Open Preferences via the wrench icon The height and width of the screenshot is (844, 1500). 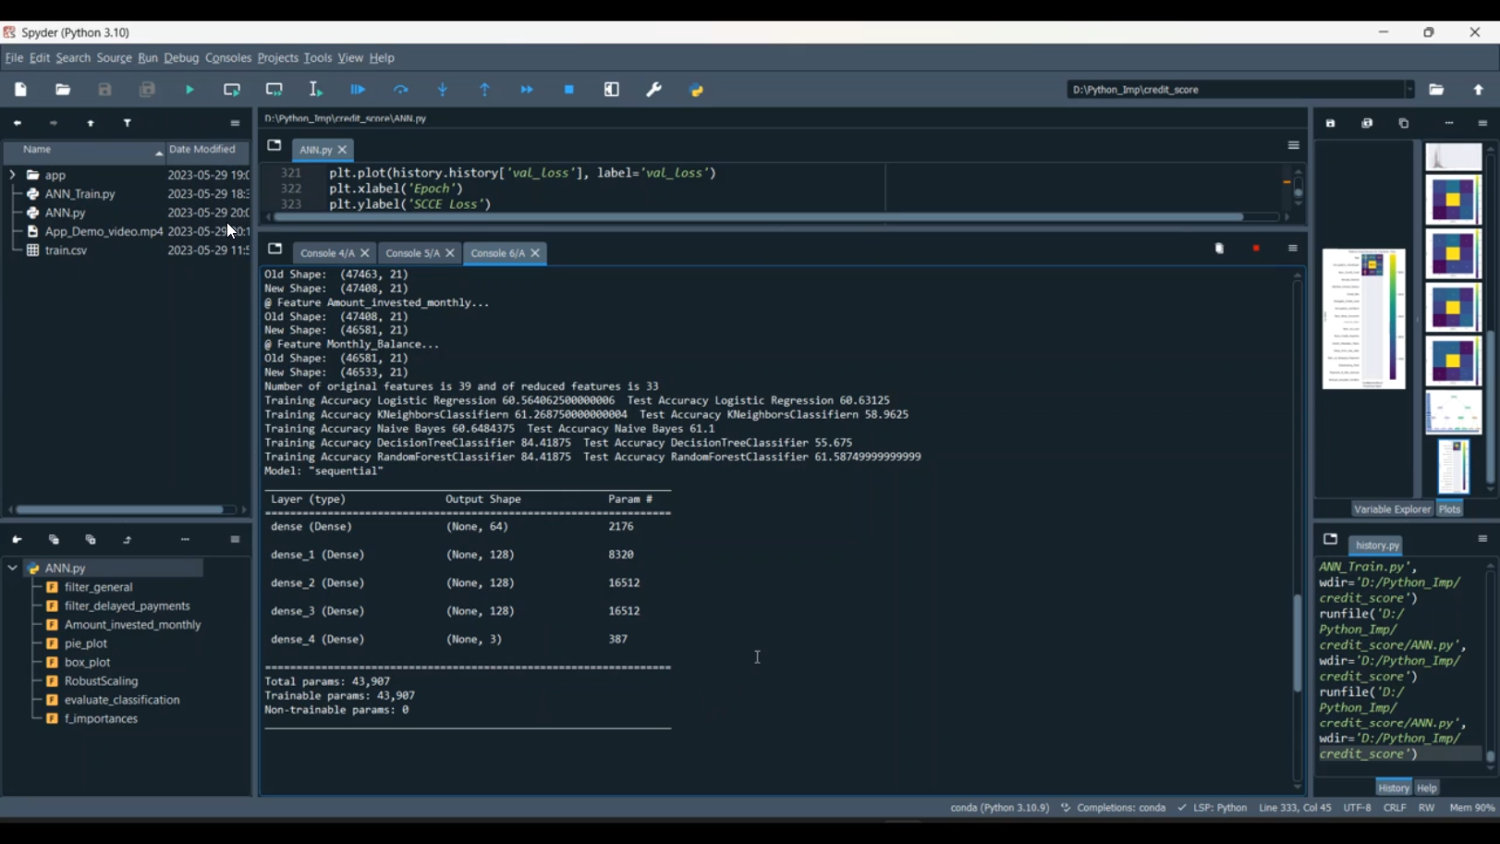654,90
